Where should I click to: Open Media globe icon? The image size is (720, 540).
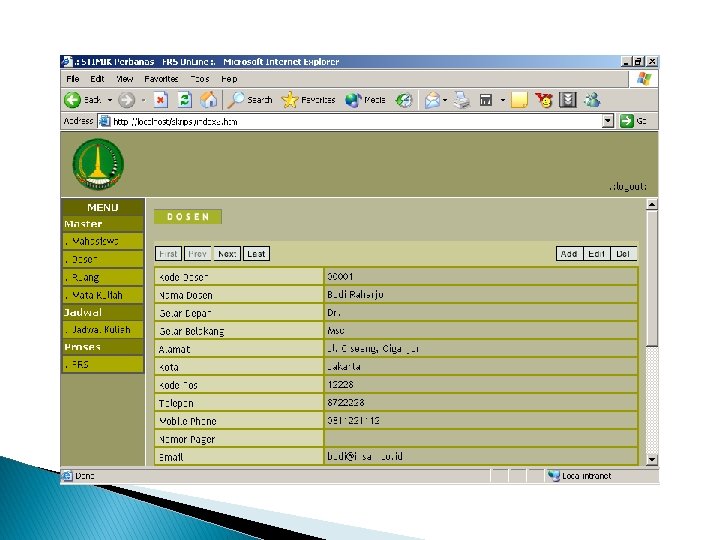[x=353, y=100]
